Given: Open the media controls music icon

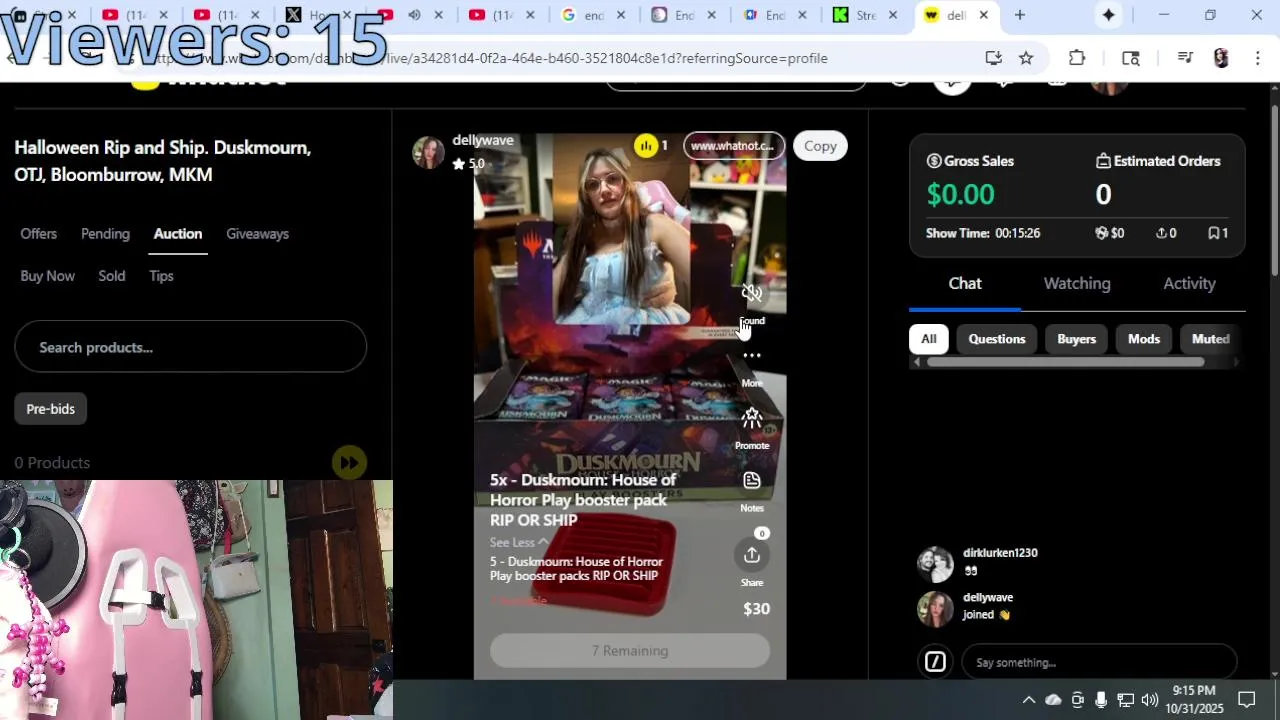Looking at the screenshot, I should [x=1185, y=58].
